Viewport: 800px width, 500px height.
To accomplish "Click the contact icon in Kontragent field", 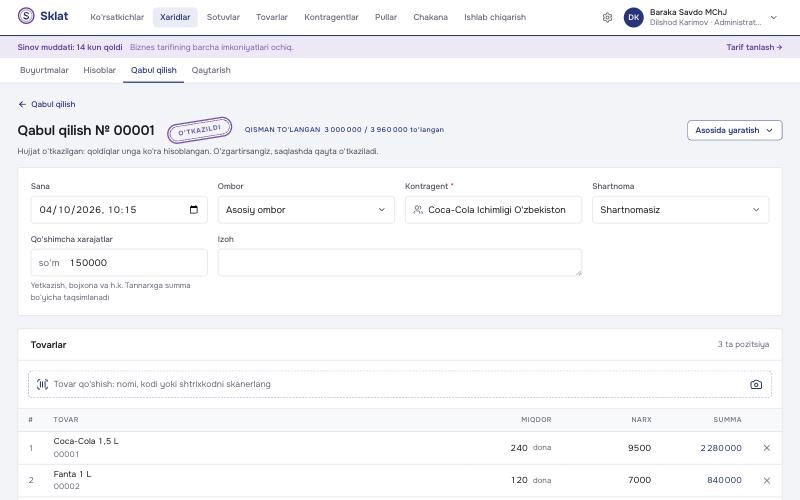I will 418,210.
